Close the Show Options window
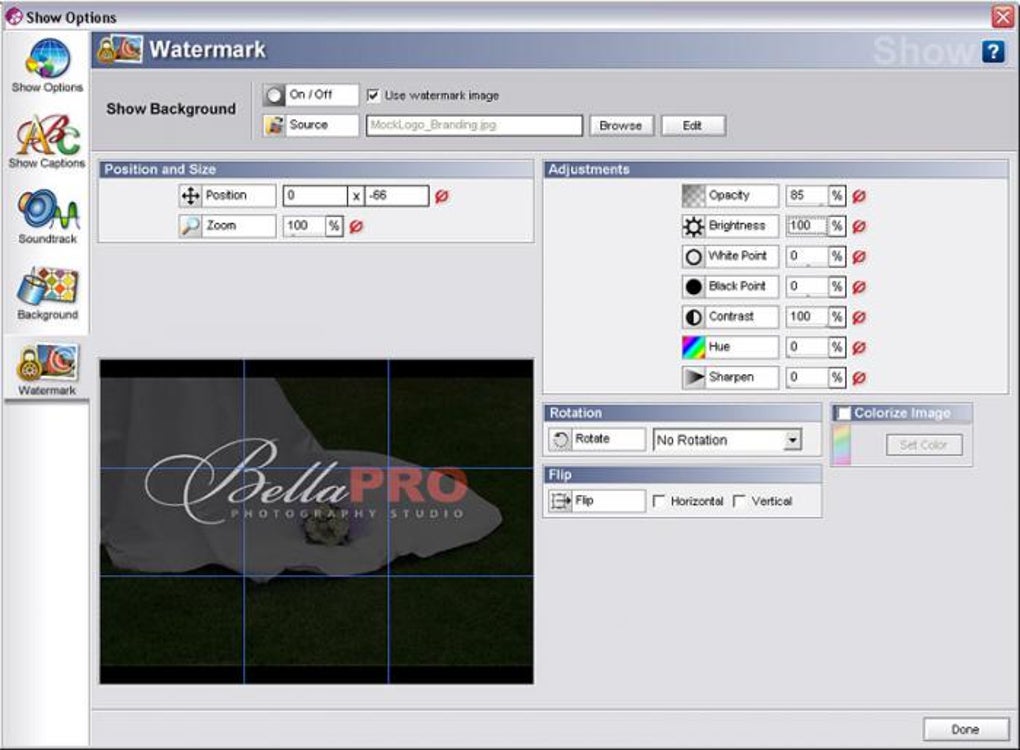 click(1002, 16)
